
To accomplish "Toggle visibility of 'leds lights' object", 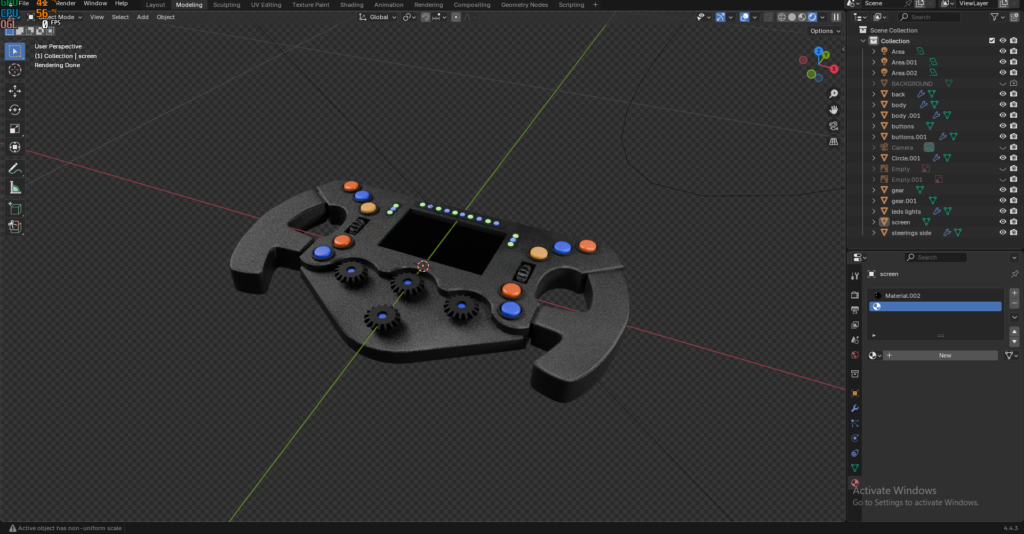I will (x=1002, y=211).
